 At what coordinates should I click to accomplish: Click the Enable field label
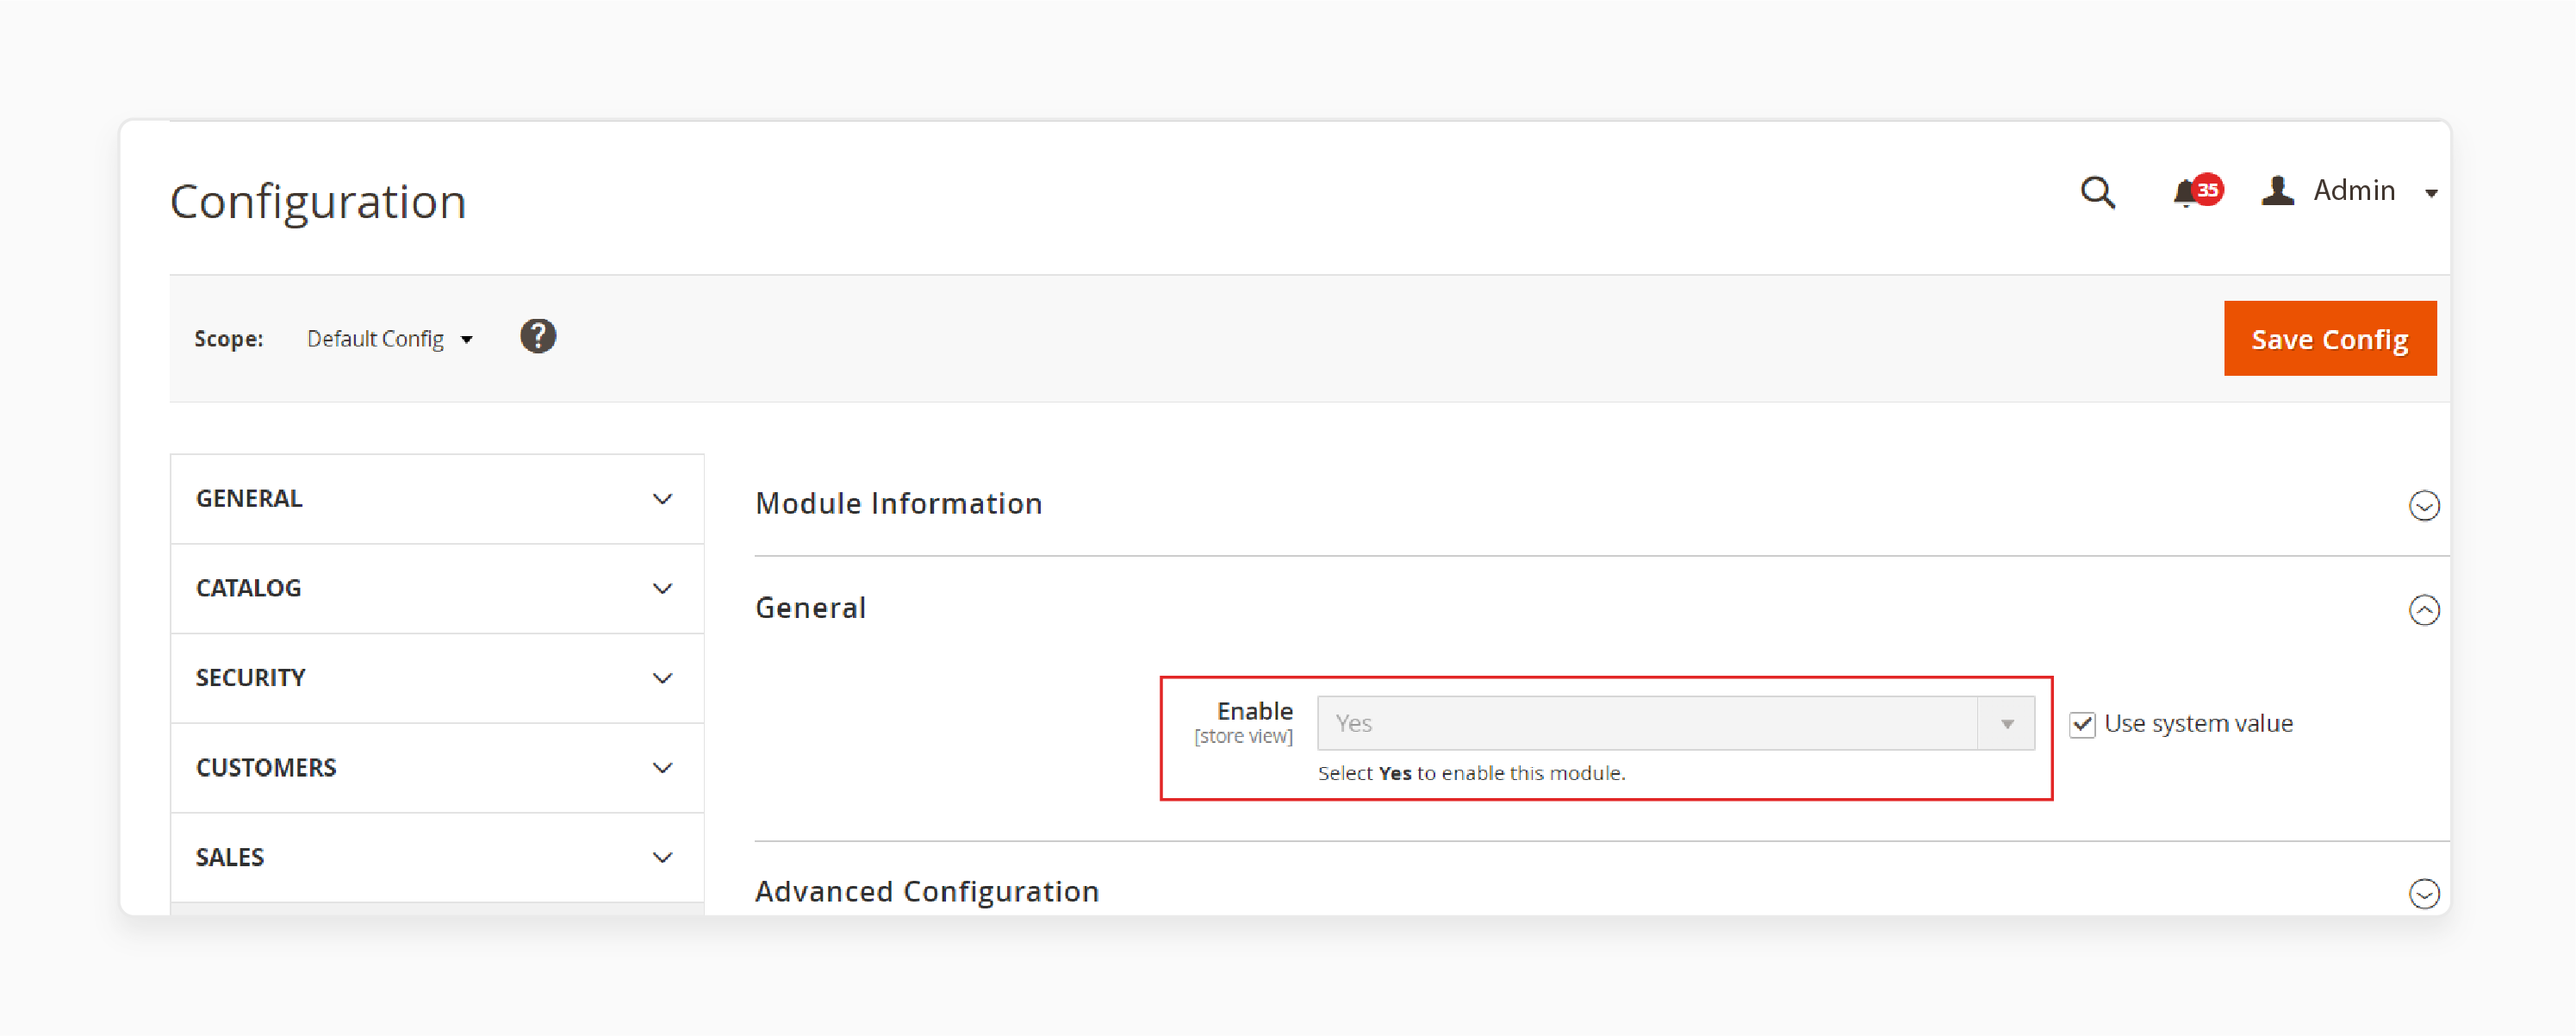pyautogui.click(x=1254, y=711)
